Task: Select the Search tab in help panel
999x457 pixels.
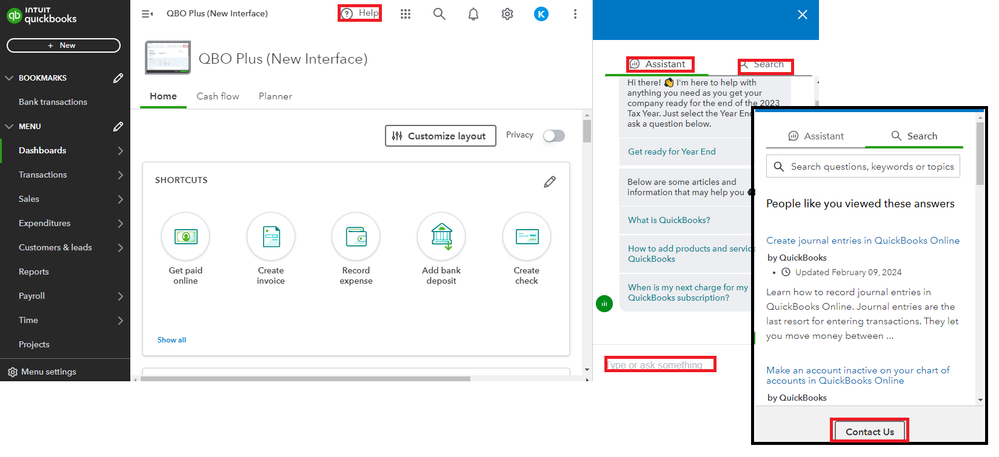Action: 763,64
